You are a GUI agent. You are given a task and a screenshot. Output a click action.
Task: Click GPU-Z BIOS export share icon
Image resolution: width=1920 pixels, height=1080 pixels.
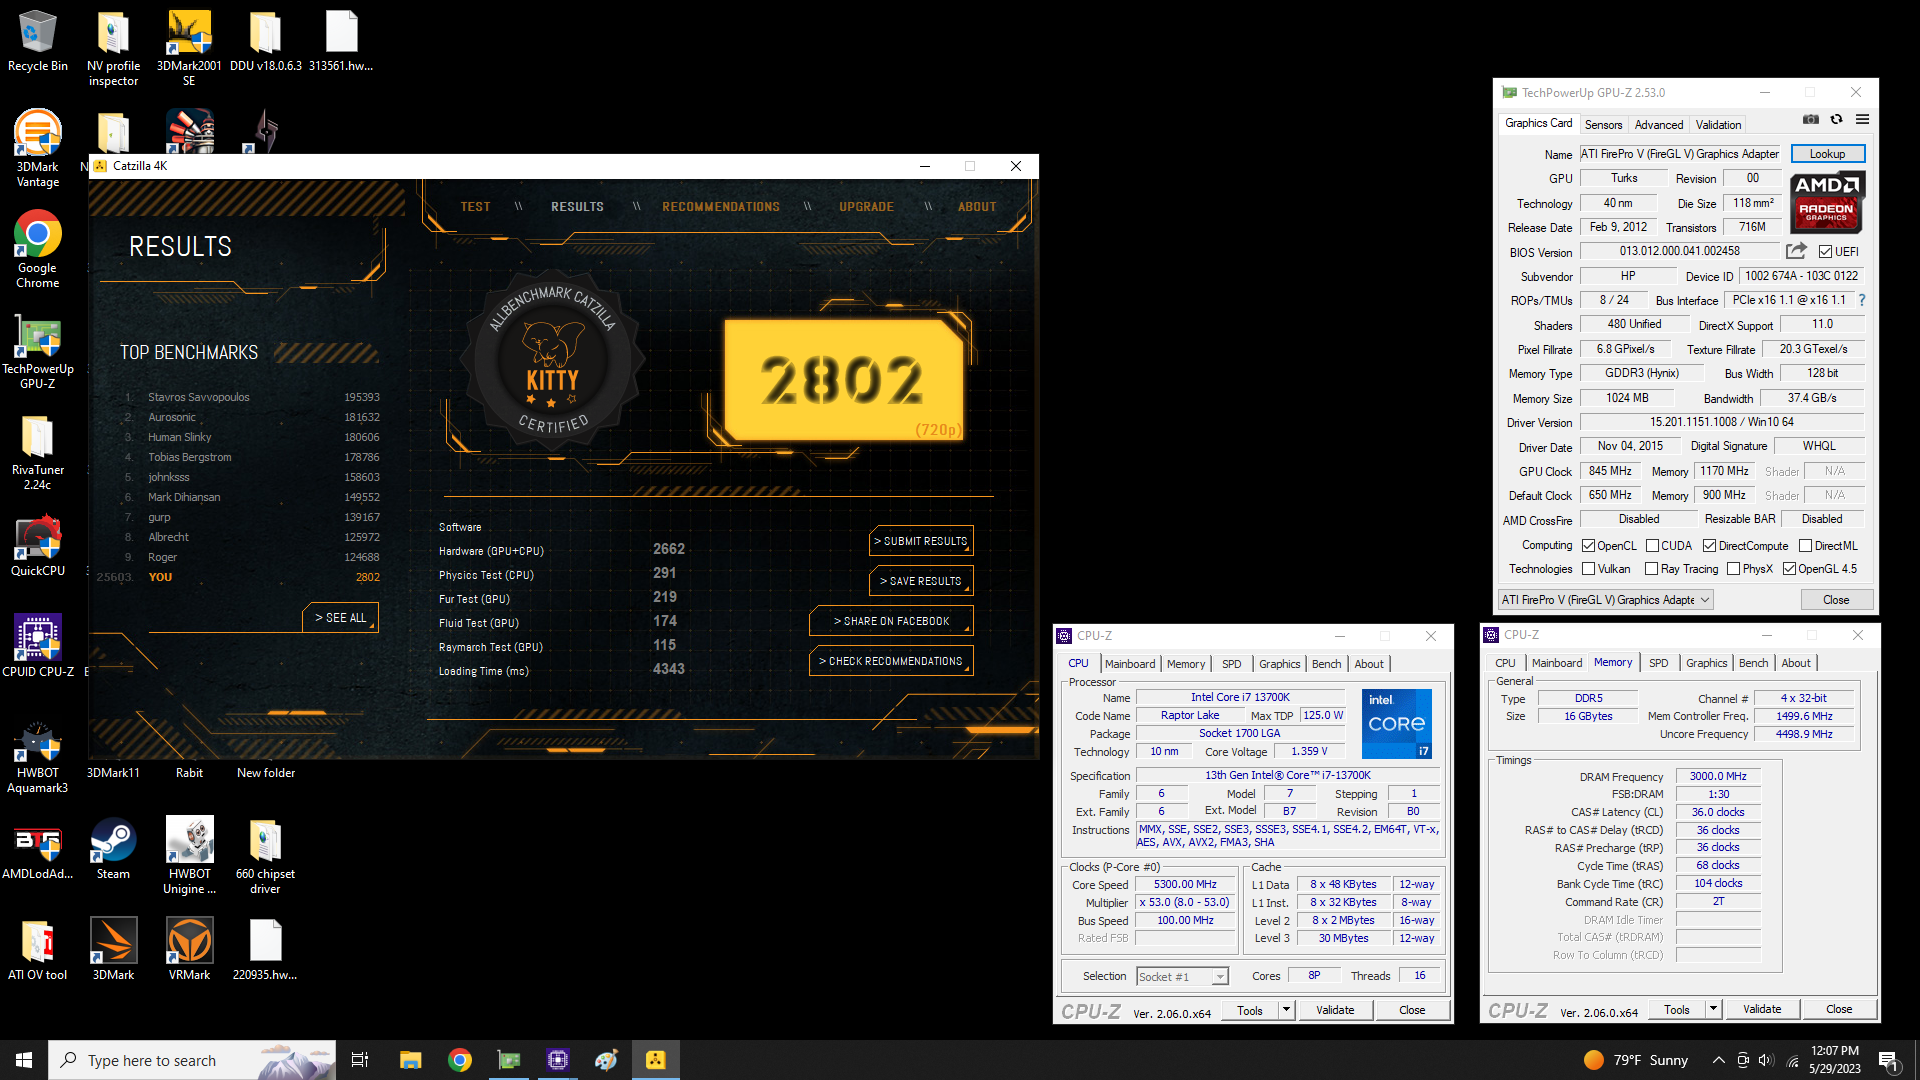point(1797,251)
